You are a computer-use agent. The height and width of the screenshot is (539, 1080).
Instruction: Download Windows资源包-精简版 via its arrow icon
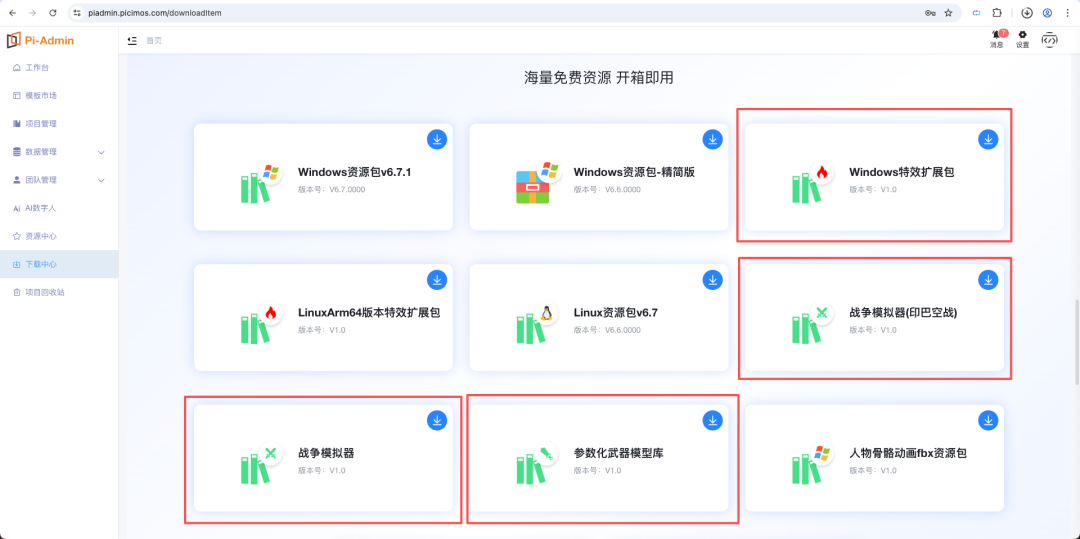tap(712, 139)
